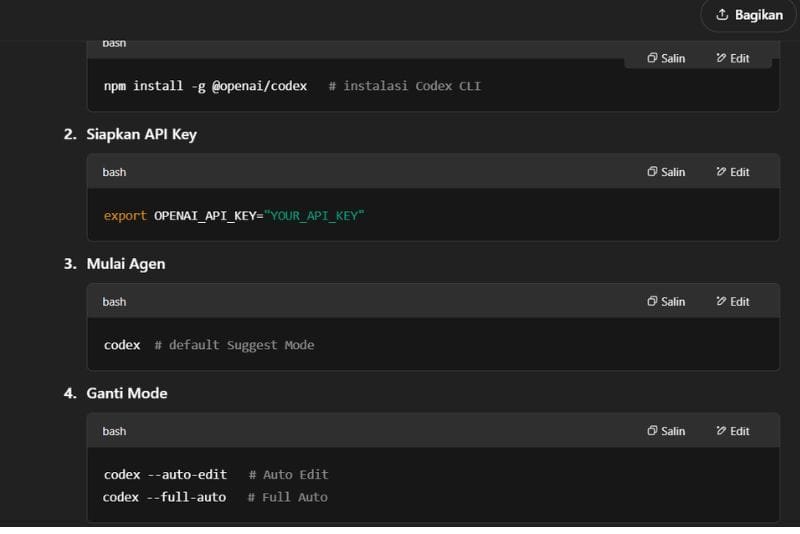The image size is (800, 534).
Task: Click the orange "export" keyword
Action: click(125, 216)
